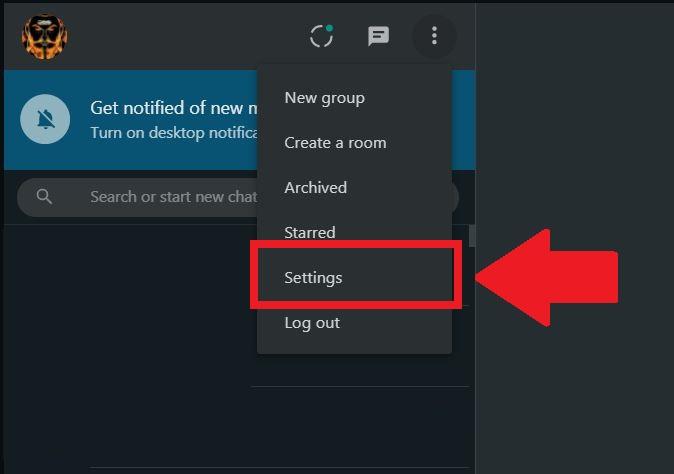Click Turn on desktop notifications link

174,133
